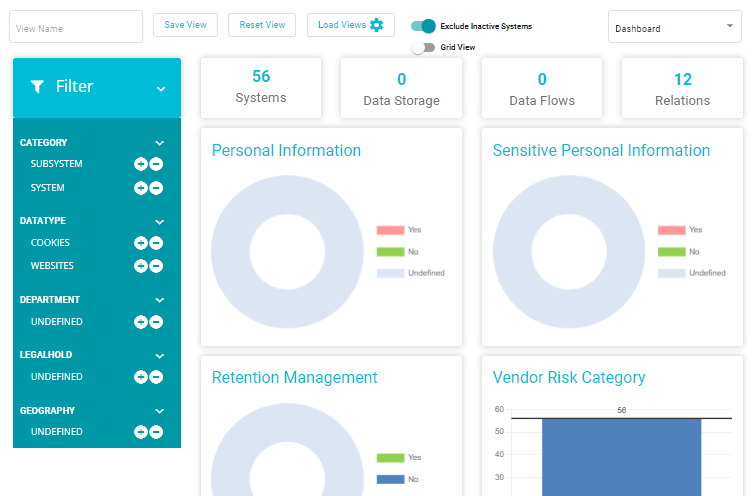This screenshot has width=752, height=496.
Task: Collapse the CATEGORY filter section
Action: click(160, 143)
